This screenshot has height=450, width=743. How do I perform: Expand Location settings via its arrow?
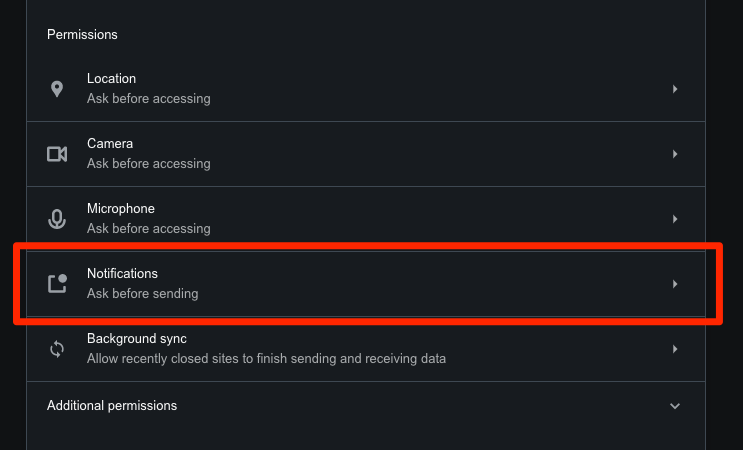675,89
